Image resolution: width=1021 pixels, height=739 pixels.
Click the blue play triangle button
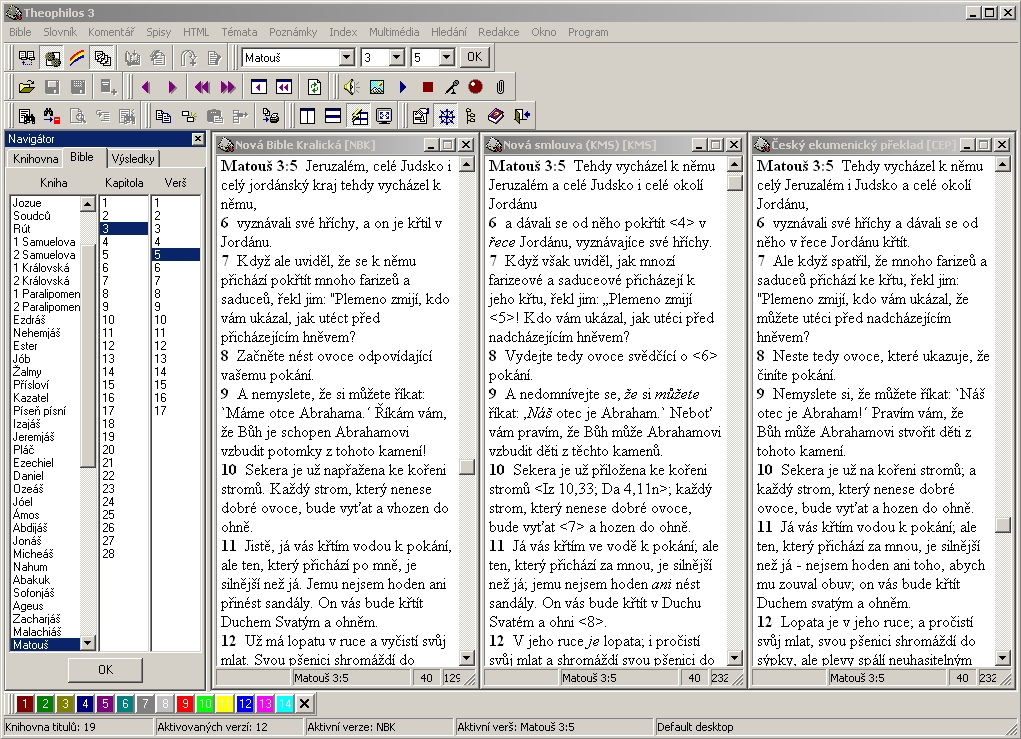pos(402,87)
